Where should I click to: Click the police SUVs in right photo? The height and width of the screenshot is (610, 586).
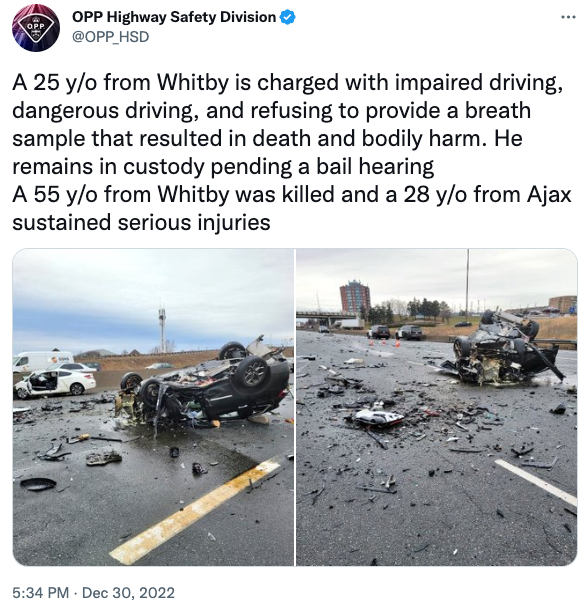pyautogui.click(x=395, y=332)
